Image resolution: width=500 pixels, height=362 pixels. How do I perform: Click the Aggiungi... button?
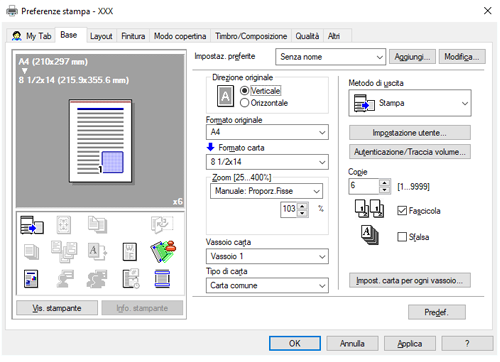pos(412,57)
